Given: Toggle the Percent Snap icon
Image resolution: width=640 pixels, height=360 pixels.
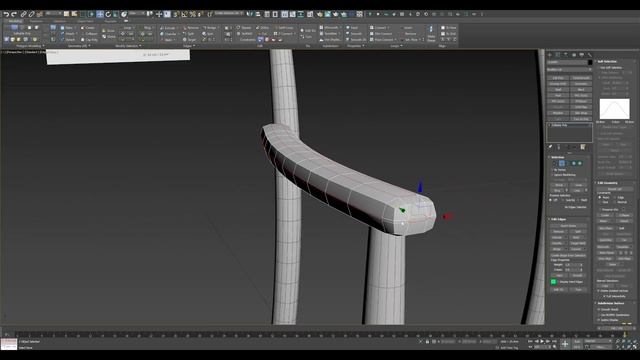Looking at the screenshot, I should pos(192,14).
